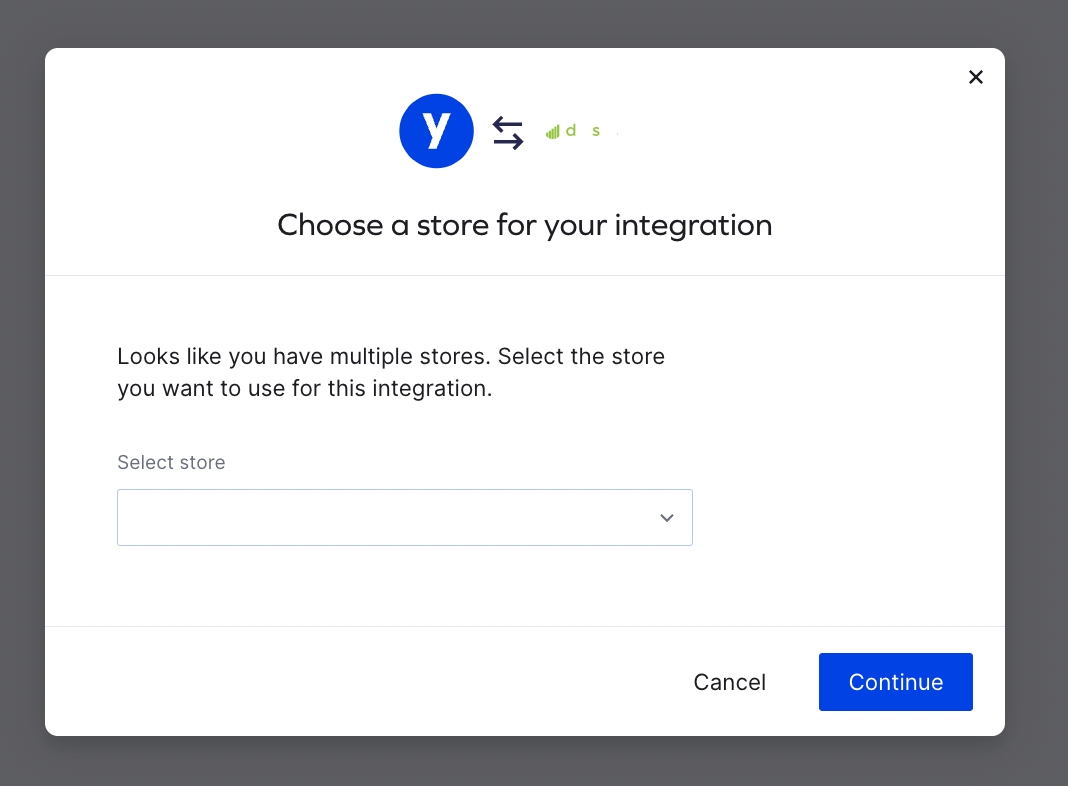This screenshot has height=786, width=1068.
Task: Click the two-way swap arrows icon
Action: click(x=508, y=132)
